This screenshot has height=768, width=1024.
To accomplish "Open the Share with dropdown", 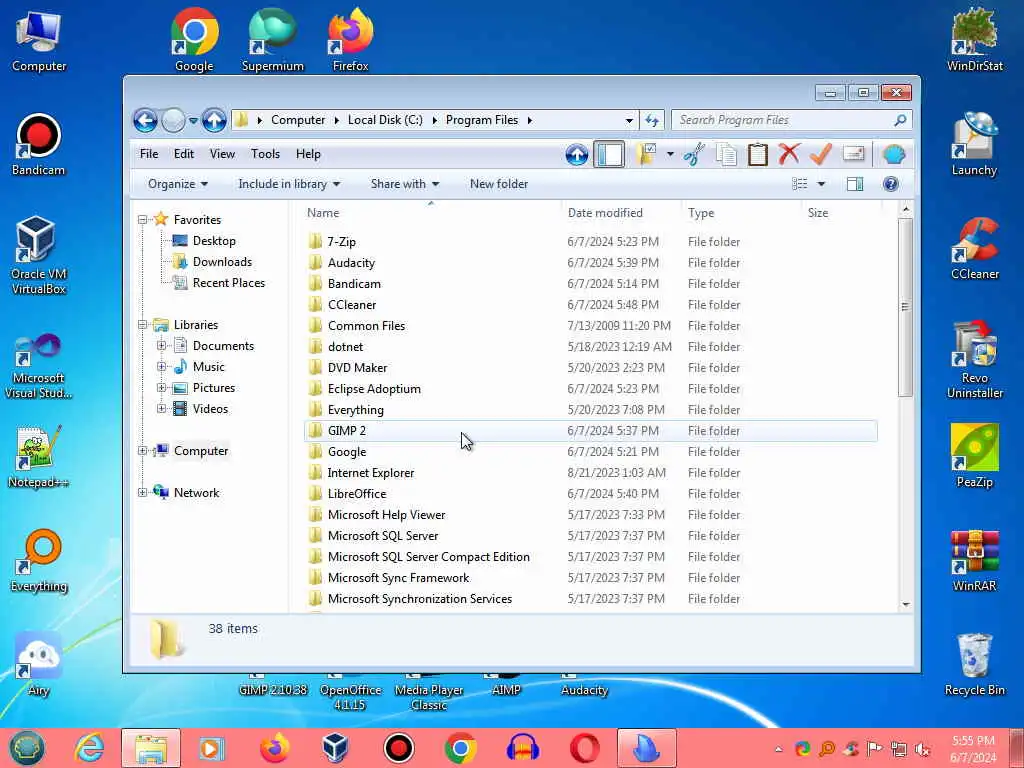I will coord(405,184).
